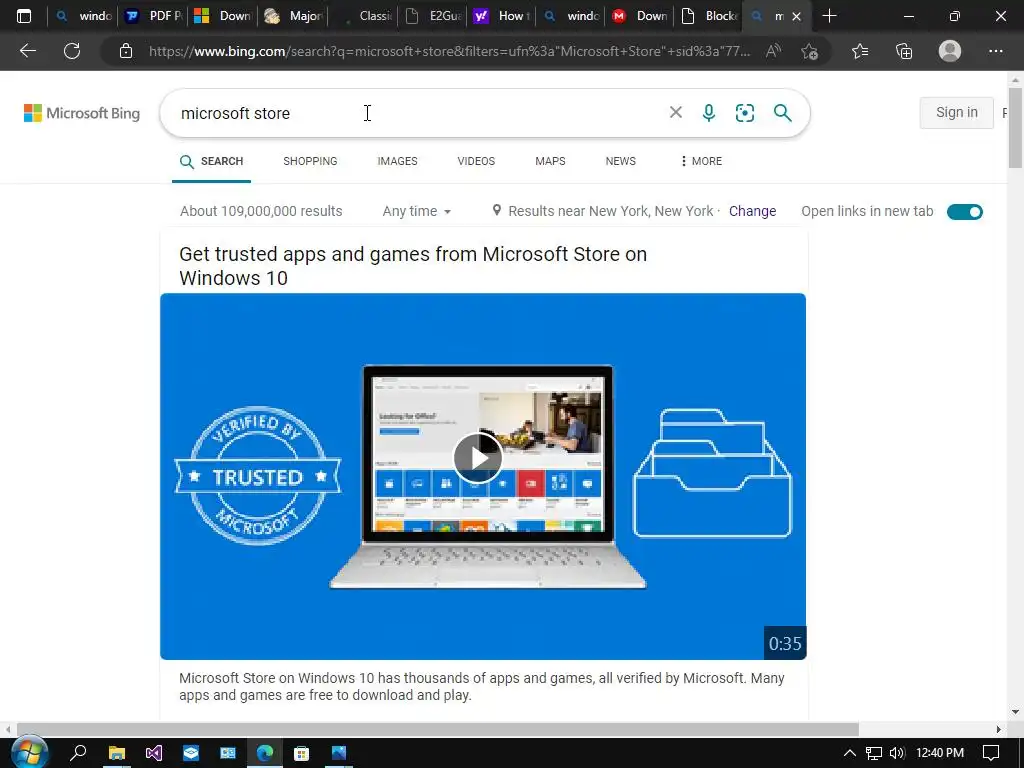Go back with the browser back arrow
Image resolution: width=1024 pixels, height=768 pixels.
(x=27, y=51)
